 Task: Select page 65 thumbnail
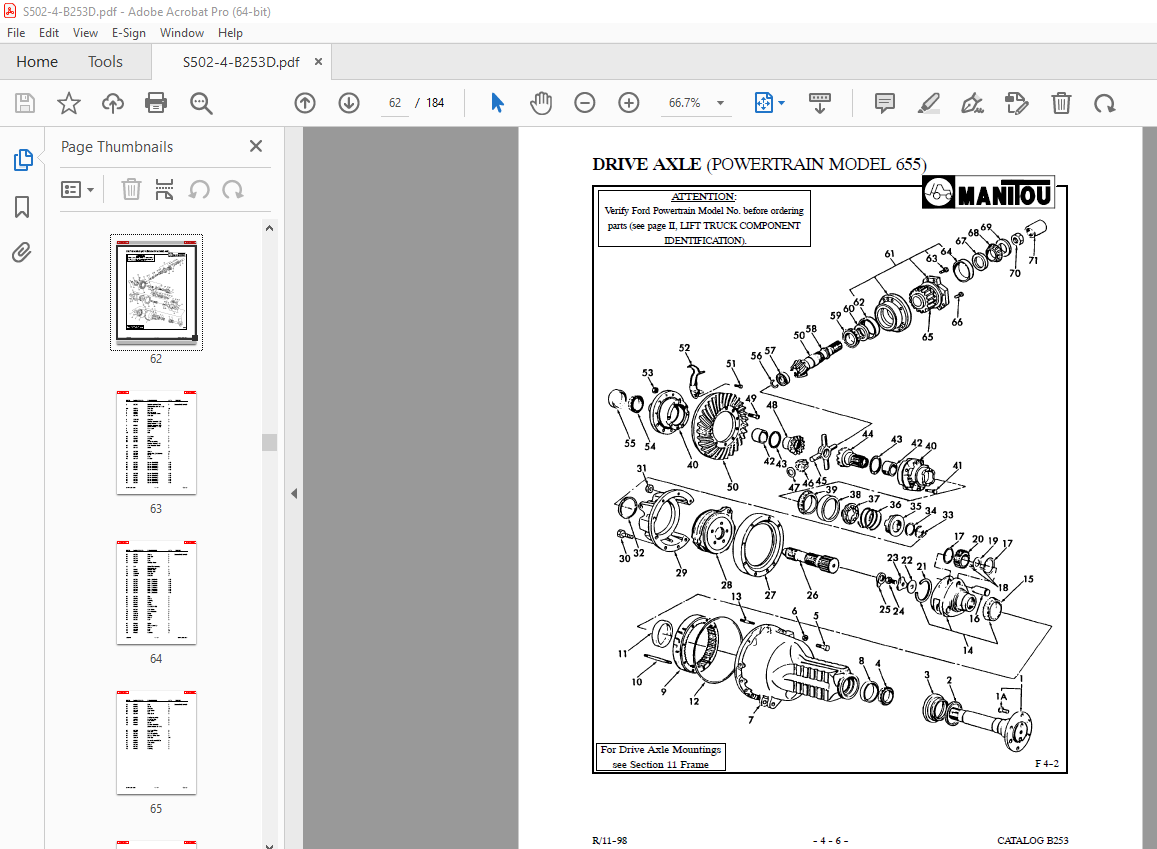[x=156, y=742]
